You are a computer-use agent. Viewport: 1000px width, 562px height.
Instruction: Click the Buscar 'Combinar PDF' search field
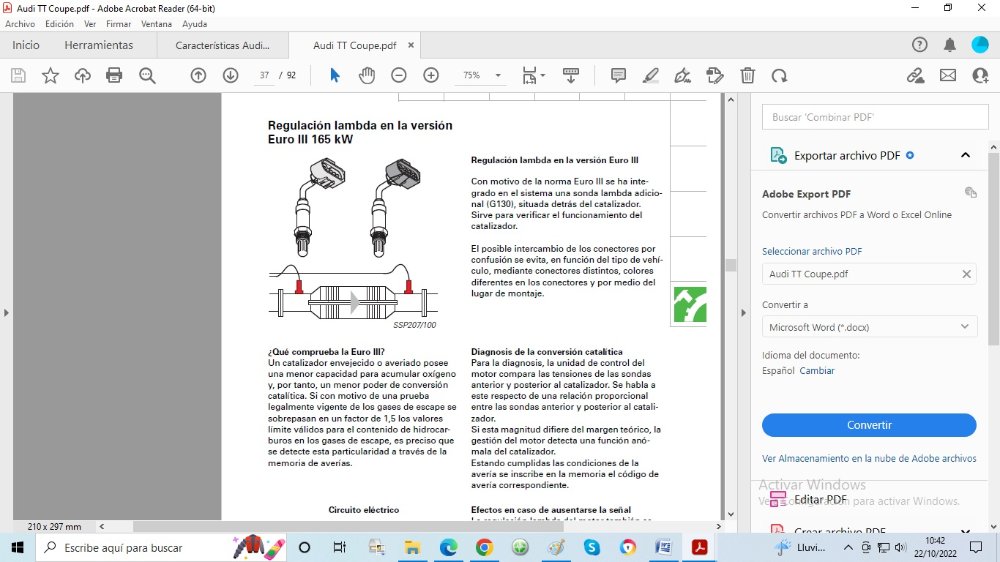coord(875,117)
